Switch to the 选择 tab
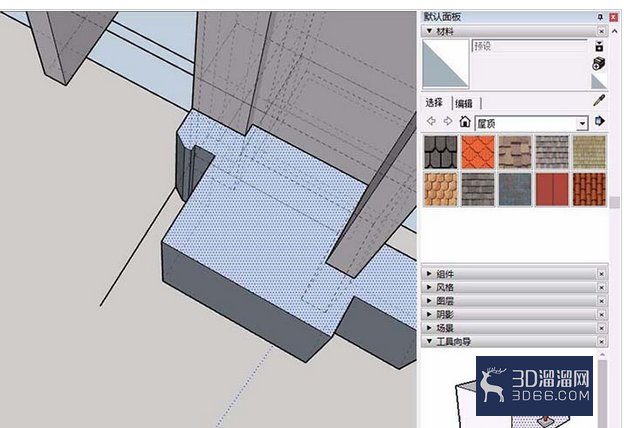 click(434, 103)
